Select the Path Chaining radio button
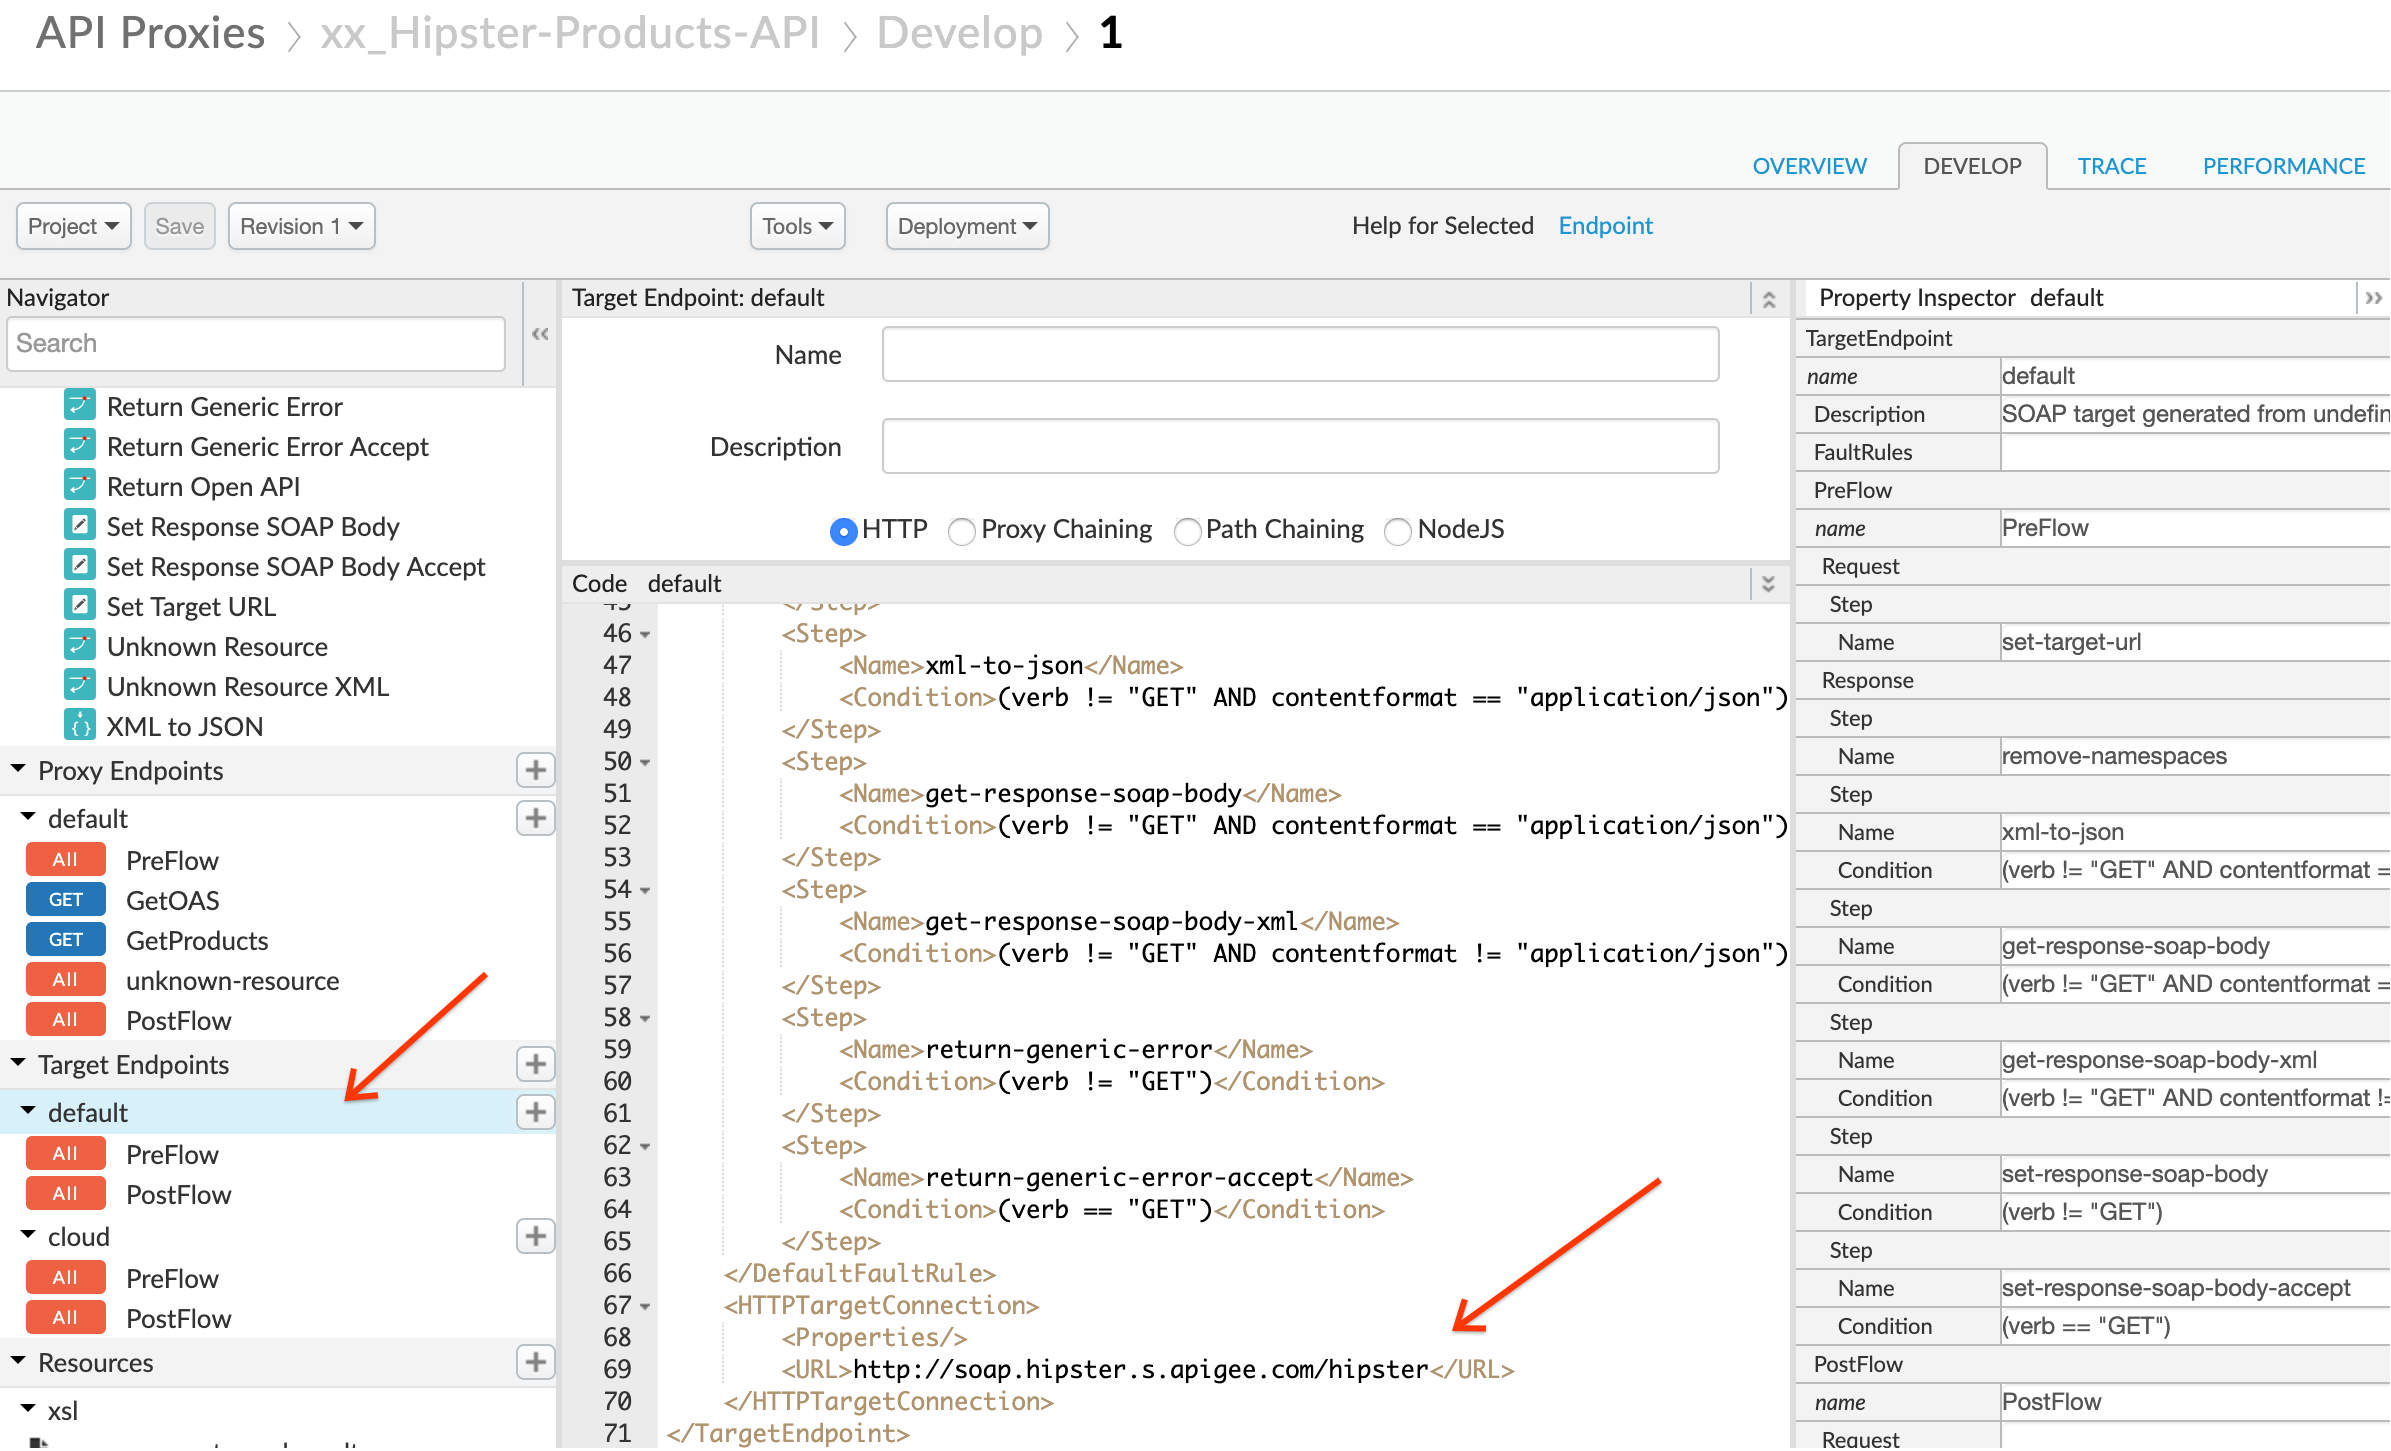 (x=1187, y=531)
